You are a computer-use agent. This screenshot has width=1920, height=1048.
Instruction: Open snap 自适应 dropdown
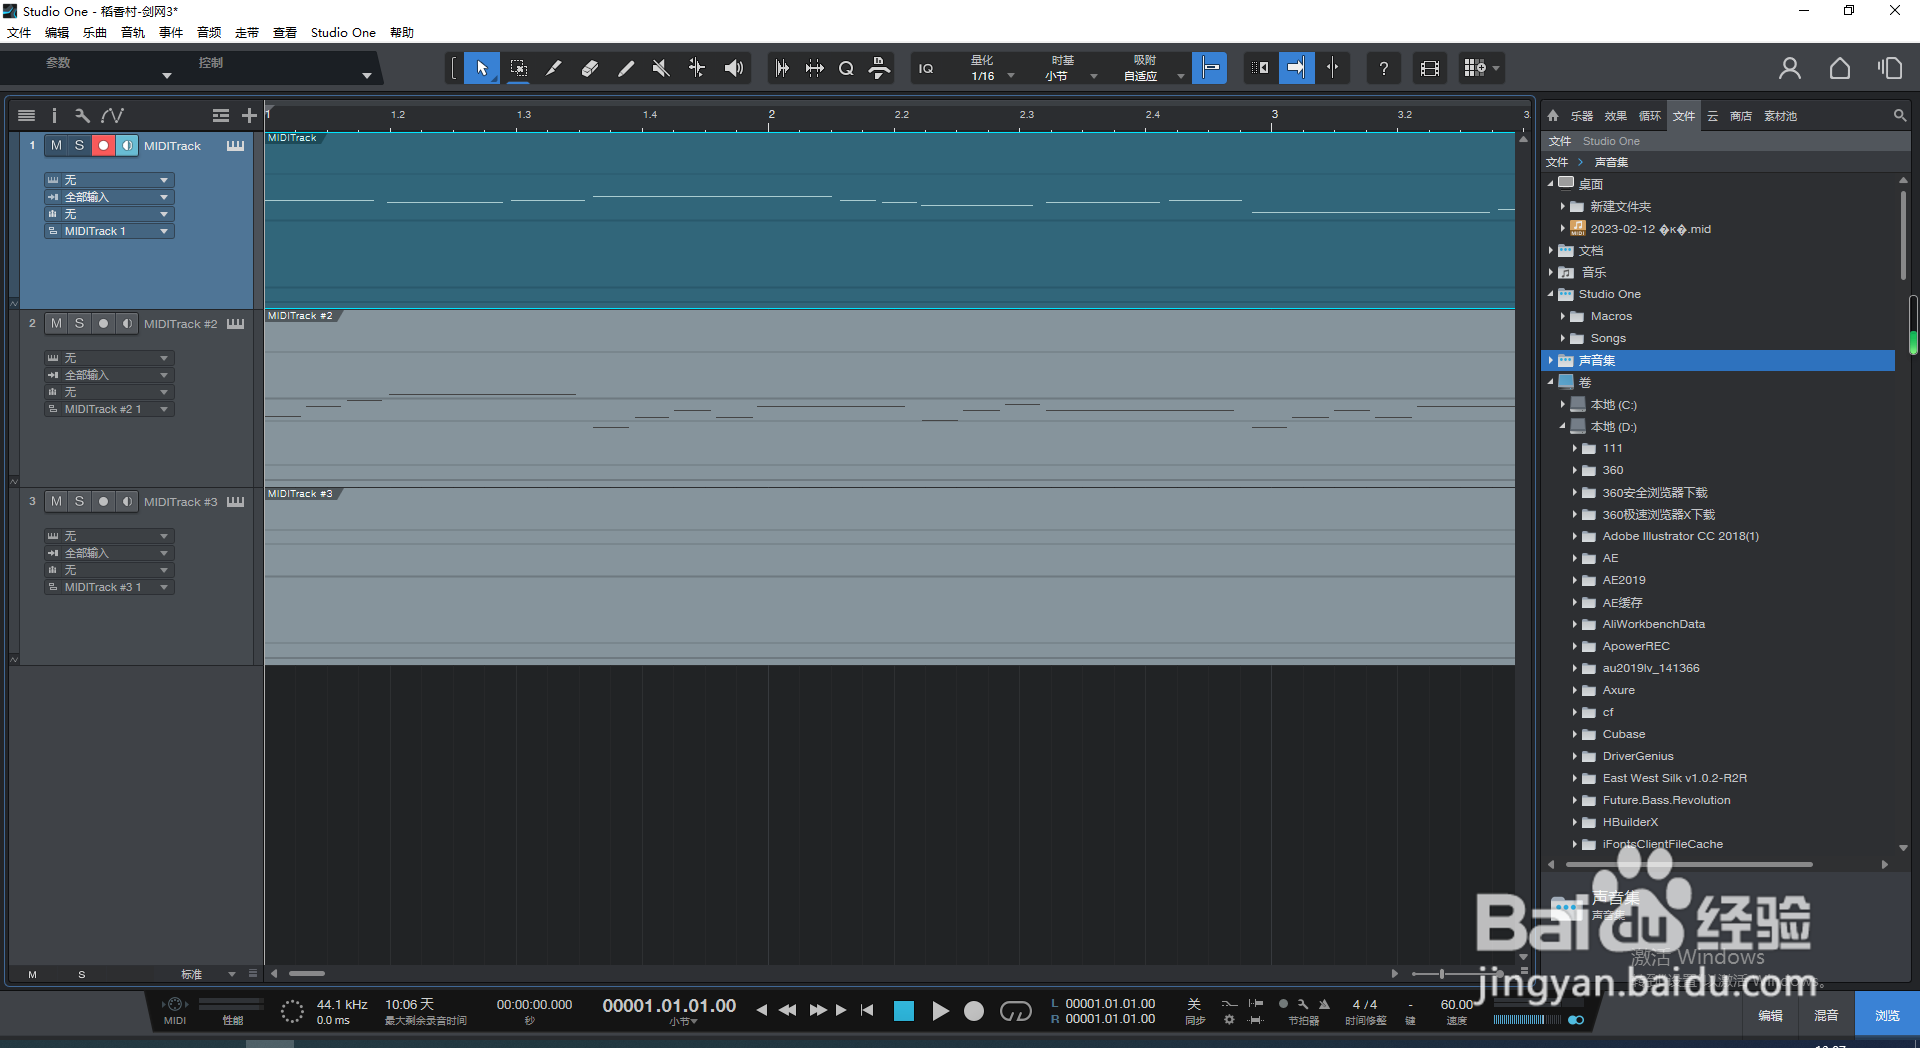click(1152, 76)
